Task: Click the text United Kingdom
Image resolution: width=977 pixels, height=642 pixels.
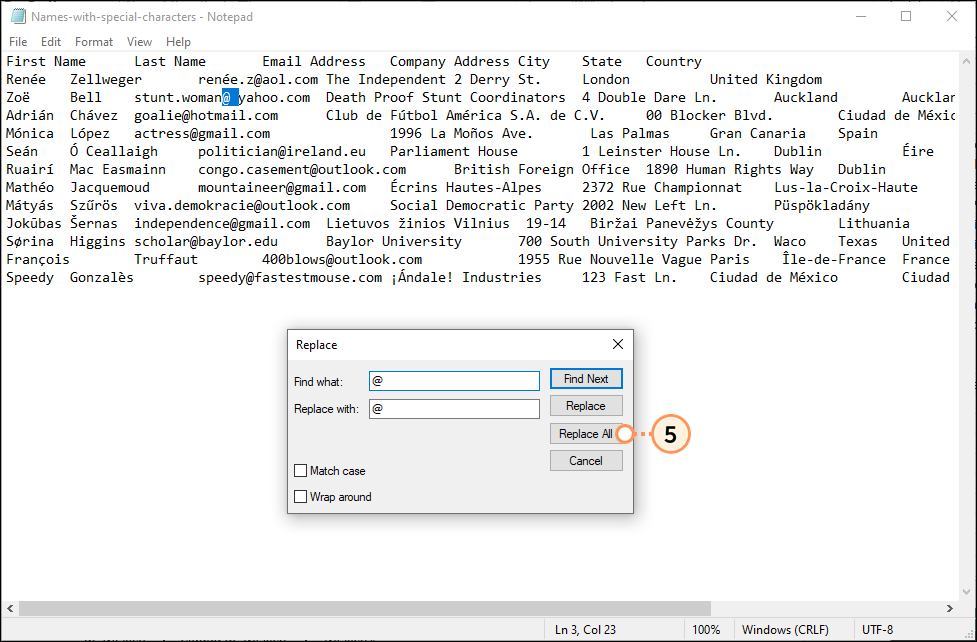Action: 766,79
